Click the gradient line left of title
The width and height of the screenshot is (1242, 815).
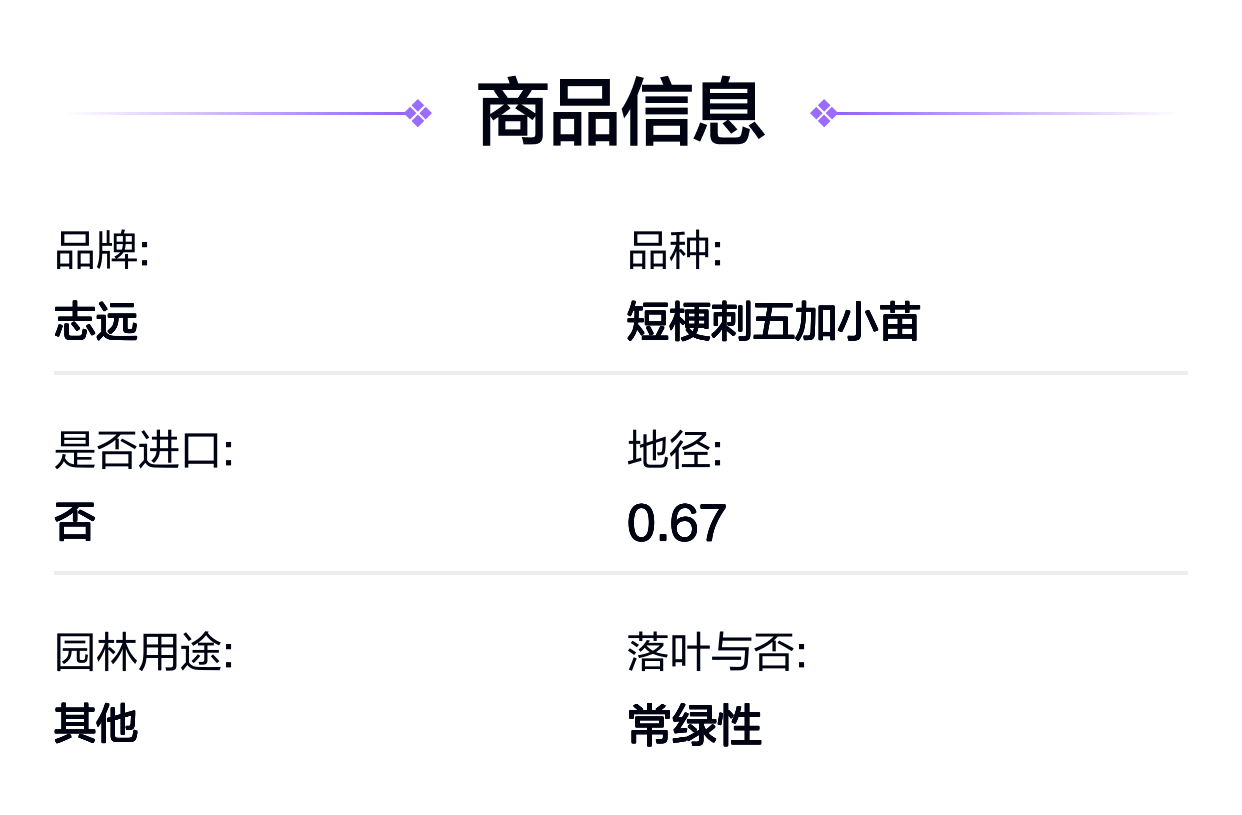[x=235, y=113]
